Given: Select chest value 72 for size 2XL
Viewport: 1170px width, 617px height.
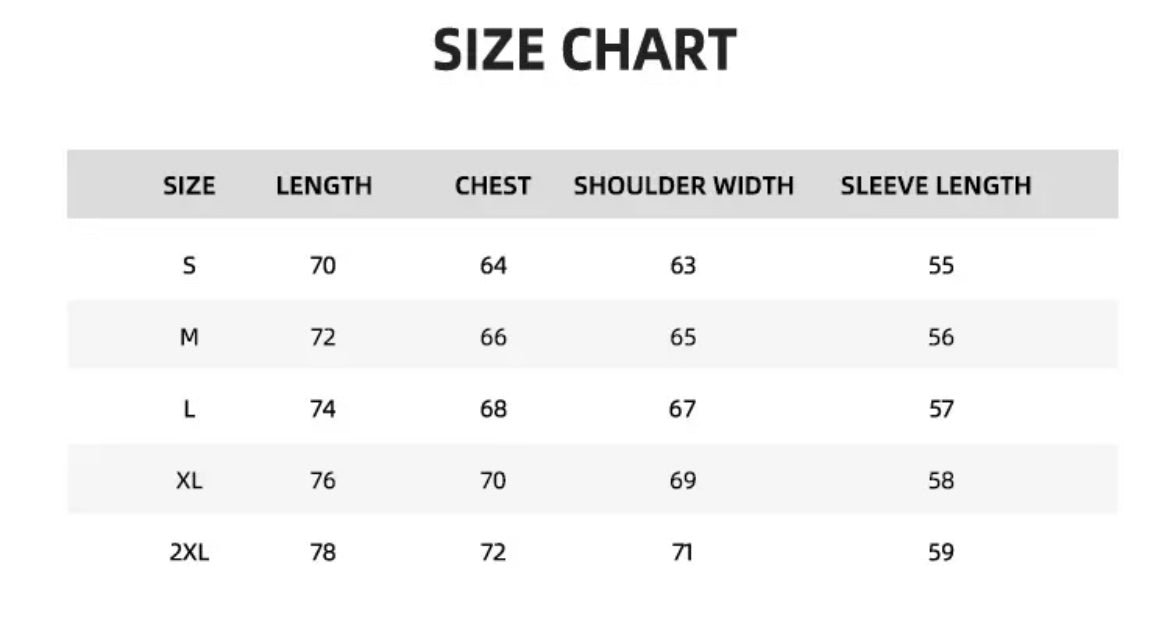Looking at the screenshot, I should pyautogui.click(x=493, y=552).
